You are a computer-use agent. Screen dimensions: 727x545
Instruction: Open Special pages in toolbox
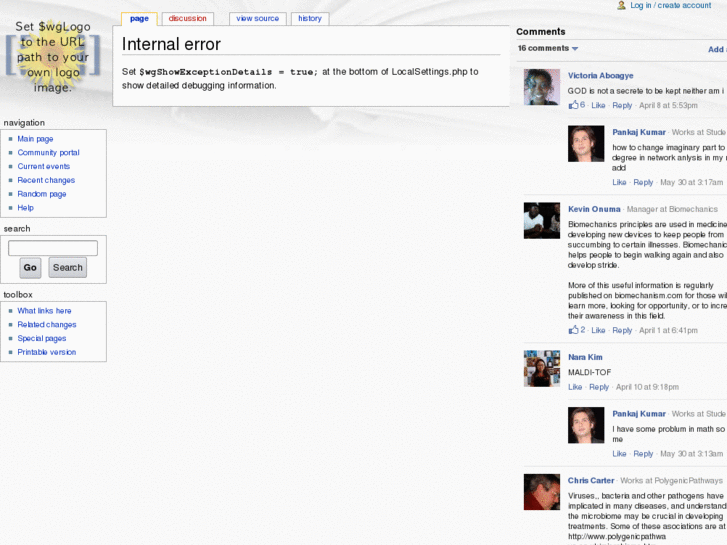click(42, 338)
